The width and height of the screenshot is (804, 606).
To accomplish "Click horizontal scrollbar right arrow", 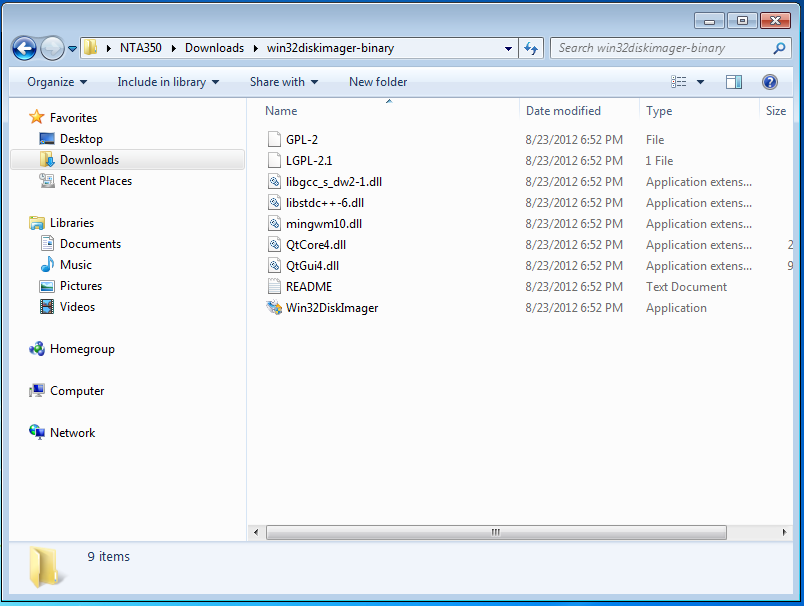I will (x=784, y=532).
